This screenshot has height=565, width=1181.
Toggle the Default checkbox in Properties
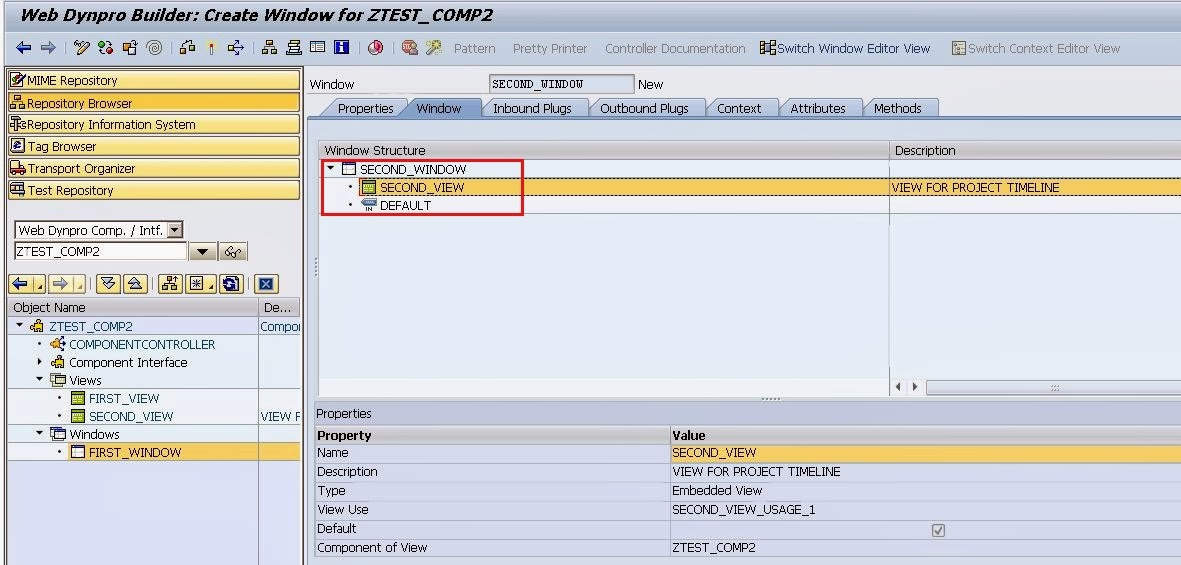point(938,530)
